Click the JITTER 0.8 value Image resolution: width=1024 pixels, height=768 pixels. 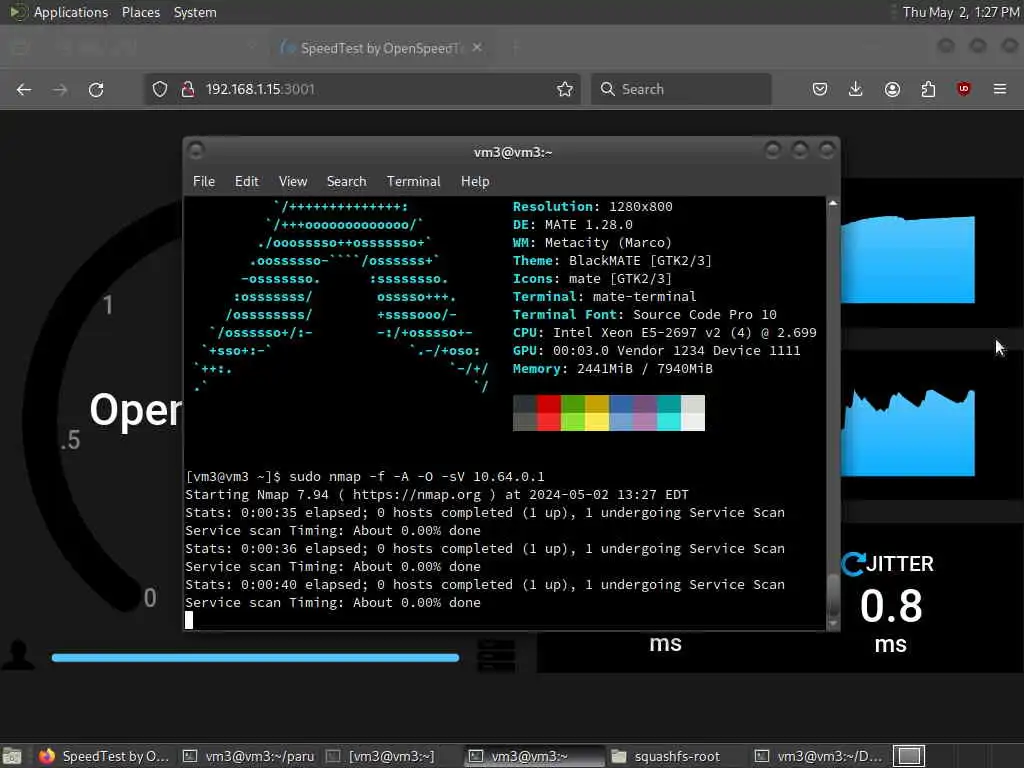tap(891, 606)
